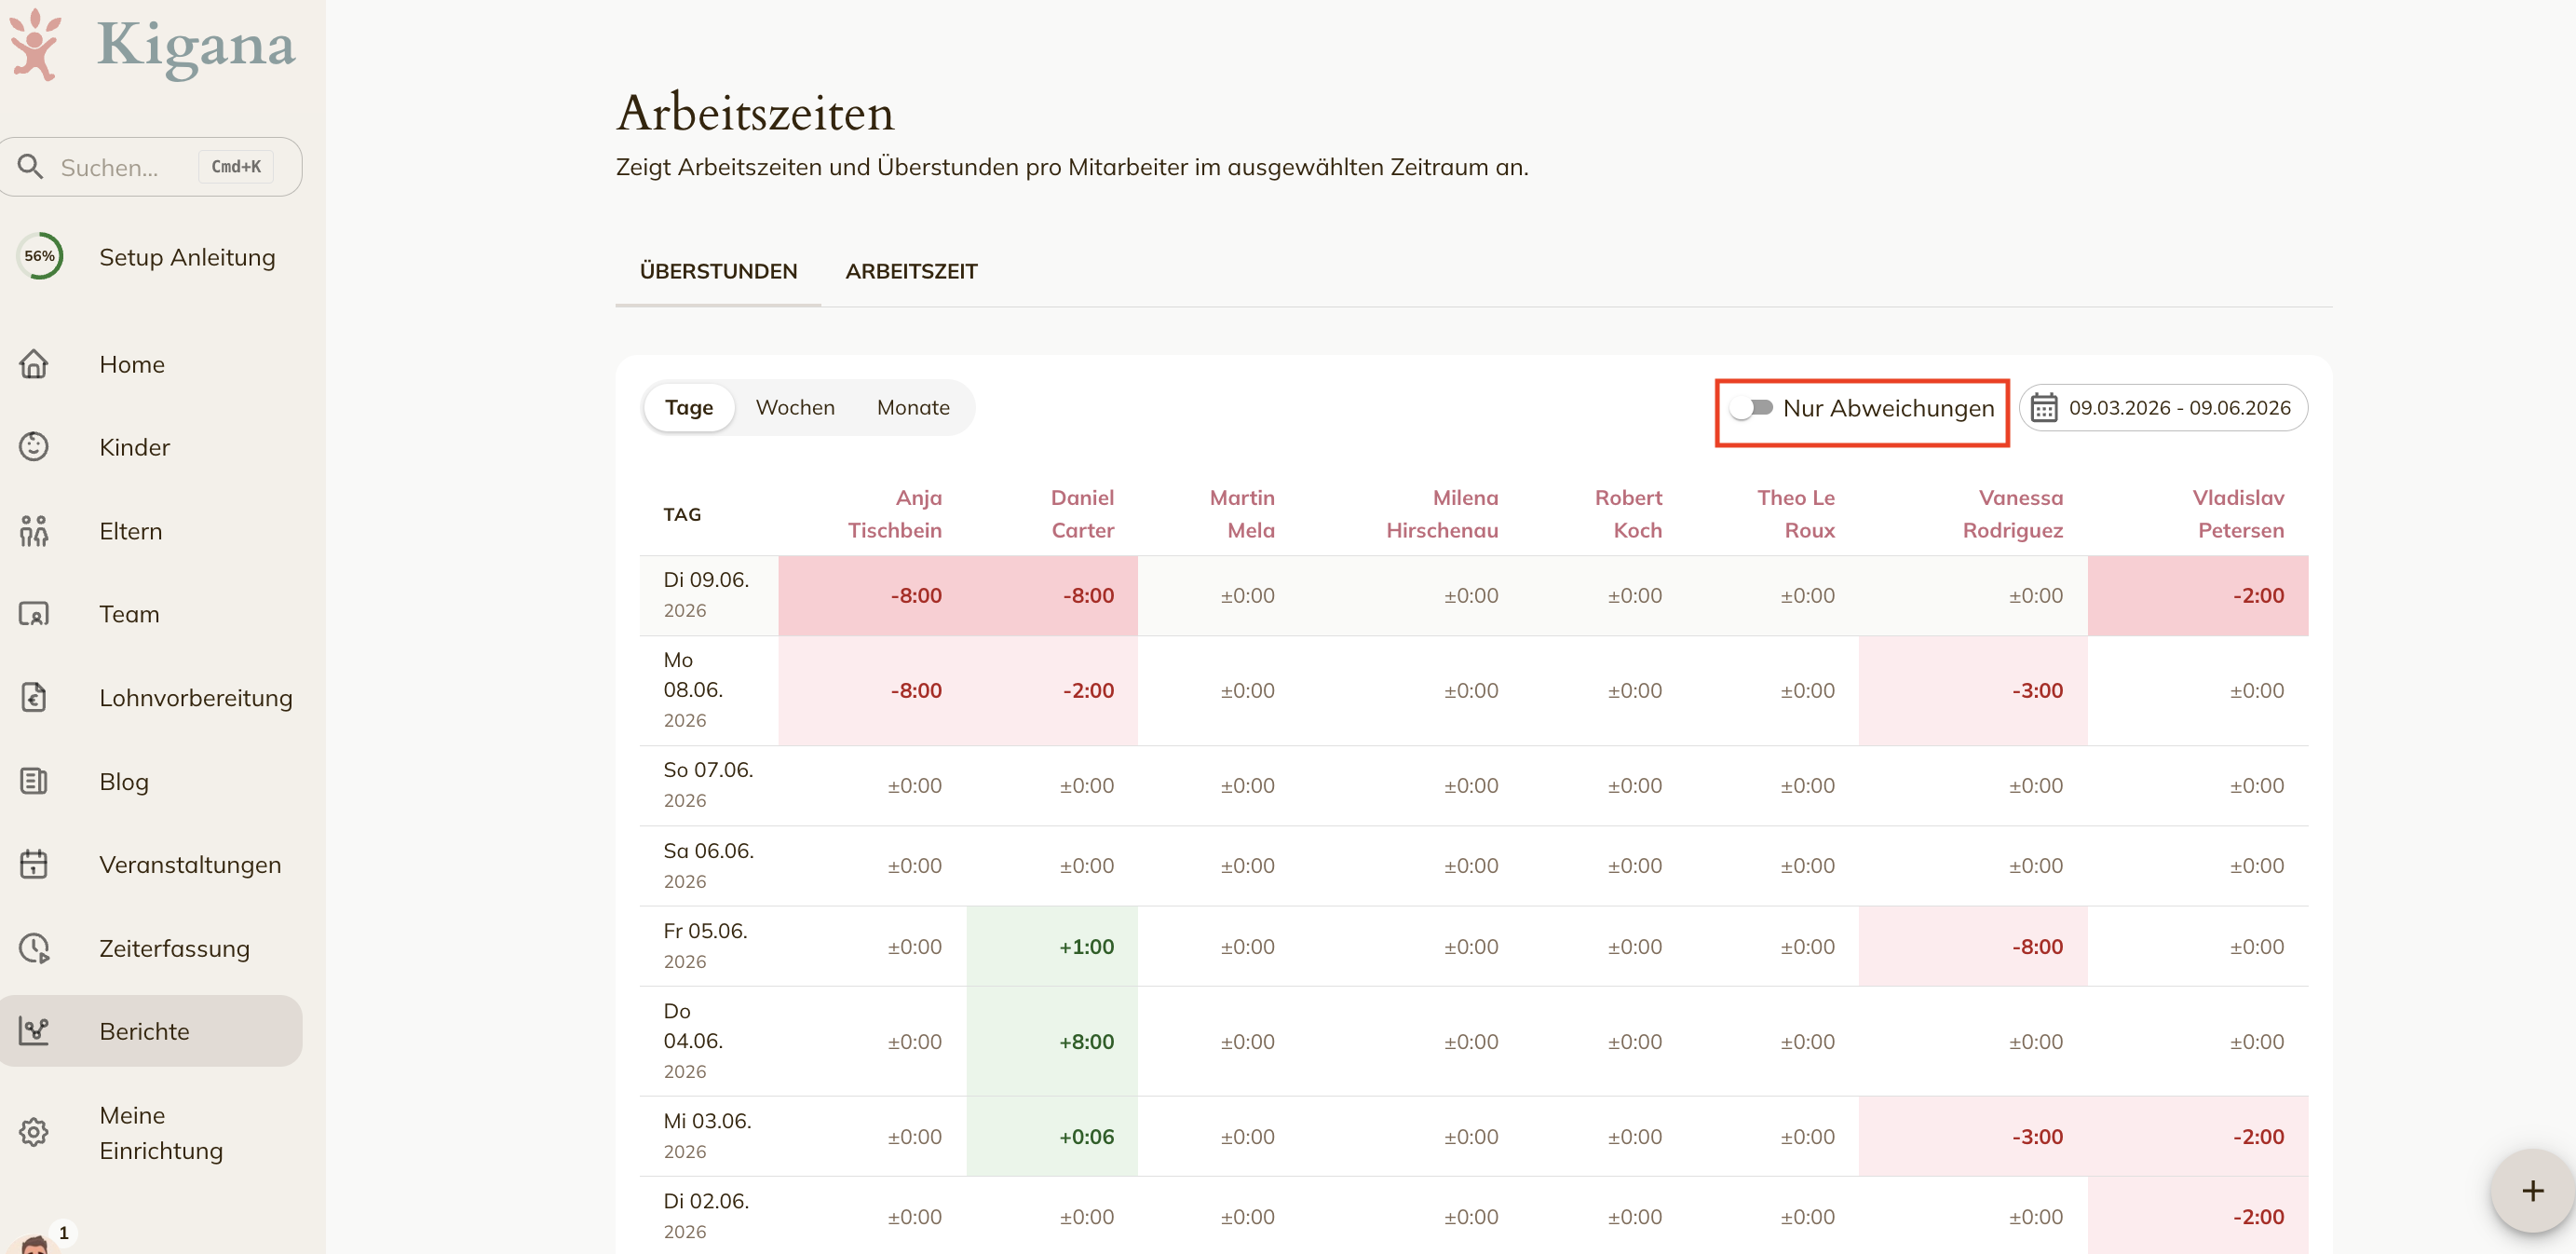This screenshot has width=2576, height=1254.
Task: Open Team via the person card icon
Action: pos(34,614)
